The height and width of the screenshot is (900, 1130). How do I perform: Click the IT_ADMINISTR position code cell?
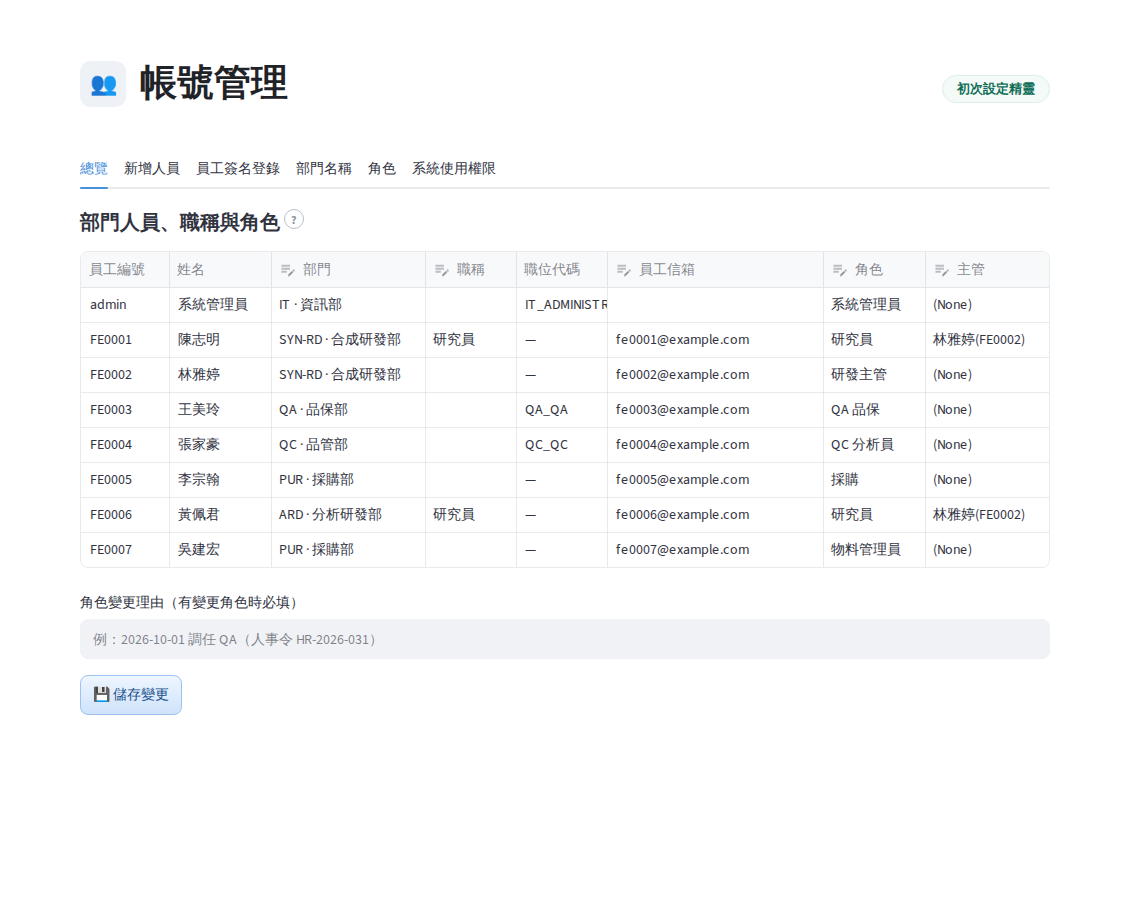point(562,305)
